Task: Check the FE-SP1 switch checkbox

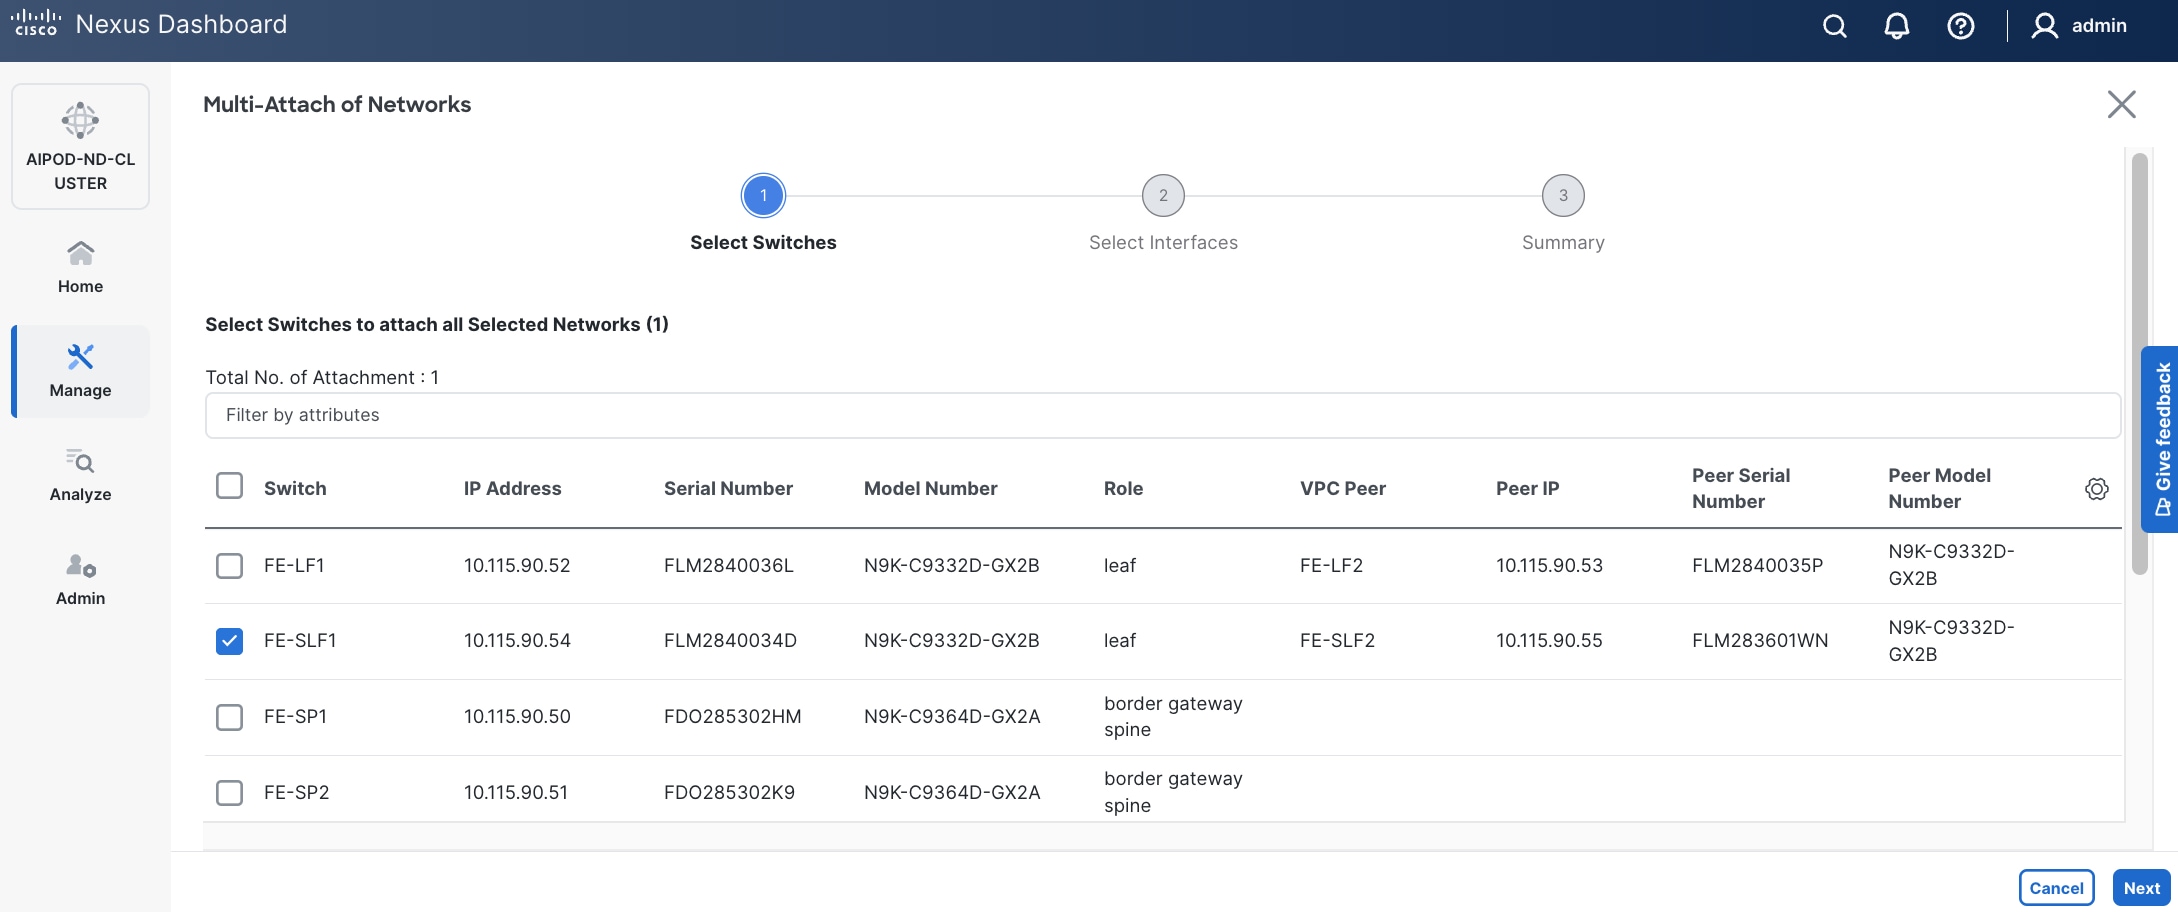Action: point(230,717)
